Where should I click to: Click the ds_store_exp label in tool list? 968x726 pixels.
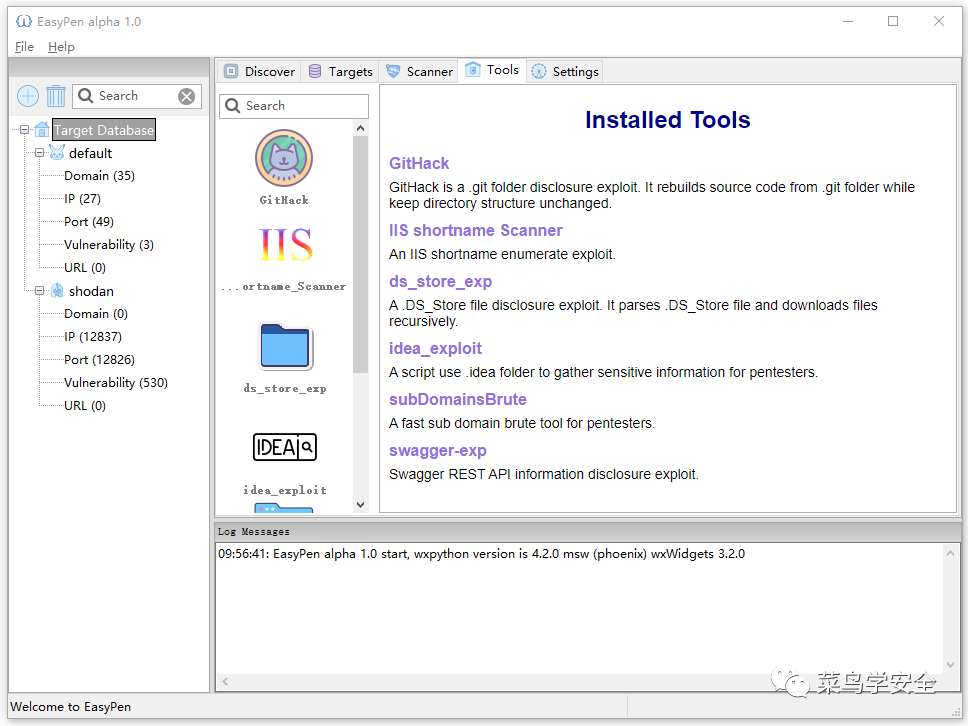tap(285, 389)
